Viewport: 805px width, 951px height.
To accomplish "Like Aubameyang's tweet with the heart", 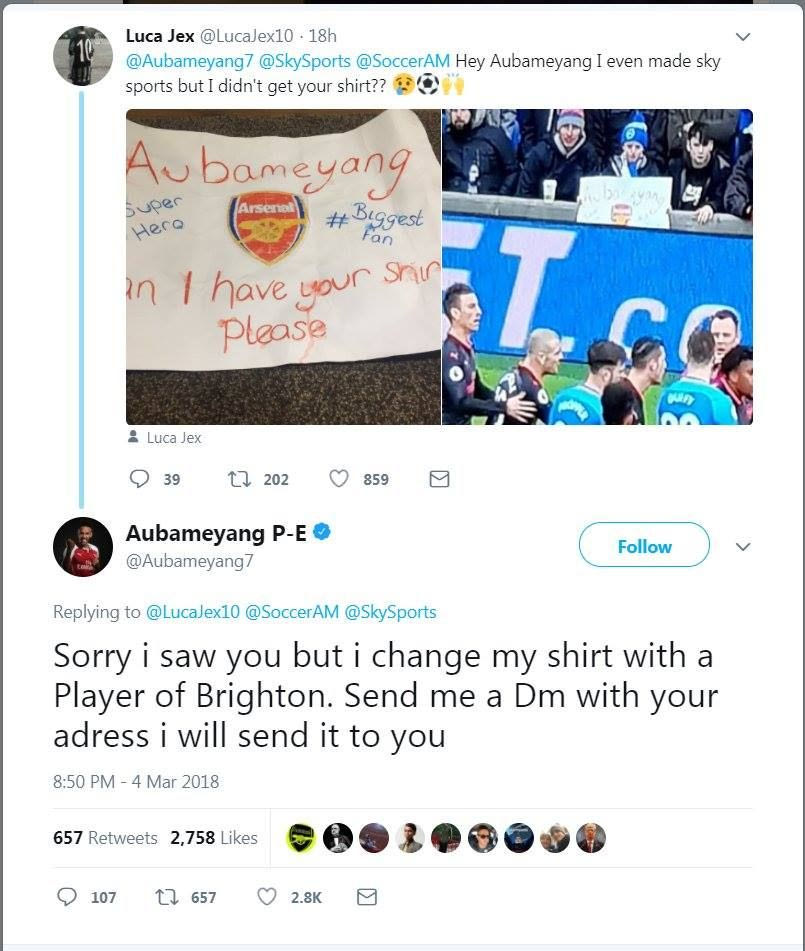I will [267, 897].
